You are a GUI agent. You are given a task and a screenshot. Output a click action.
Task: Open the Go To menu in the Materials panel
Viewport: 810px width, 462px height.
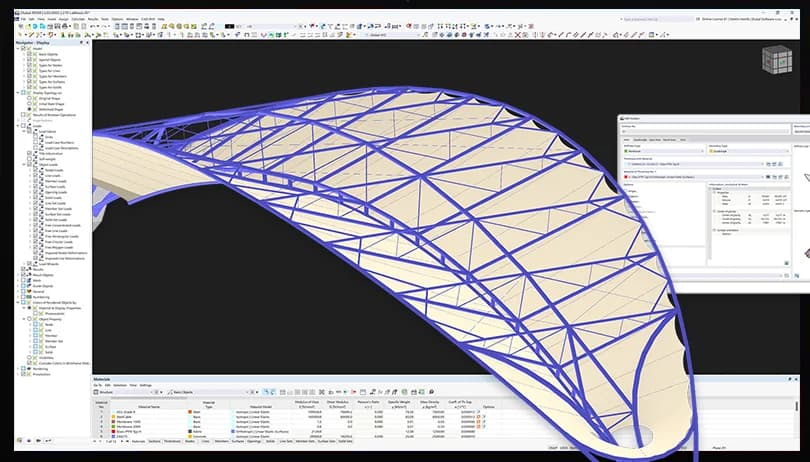[98, 385]
